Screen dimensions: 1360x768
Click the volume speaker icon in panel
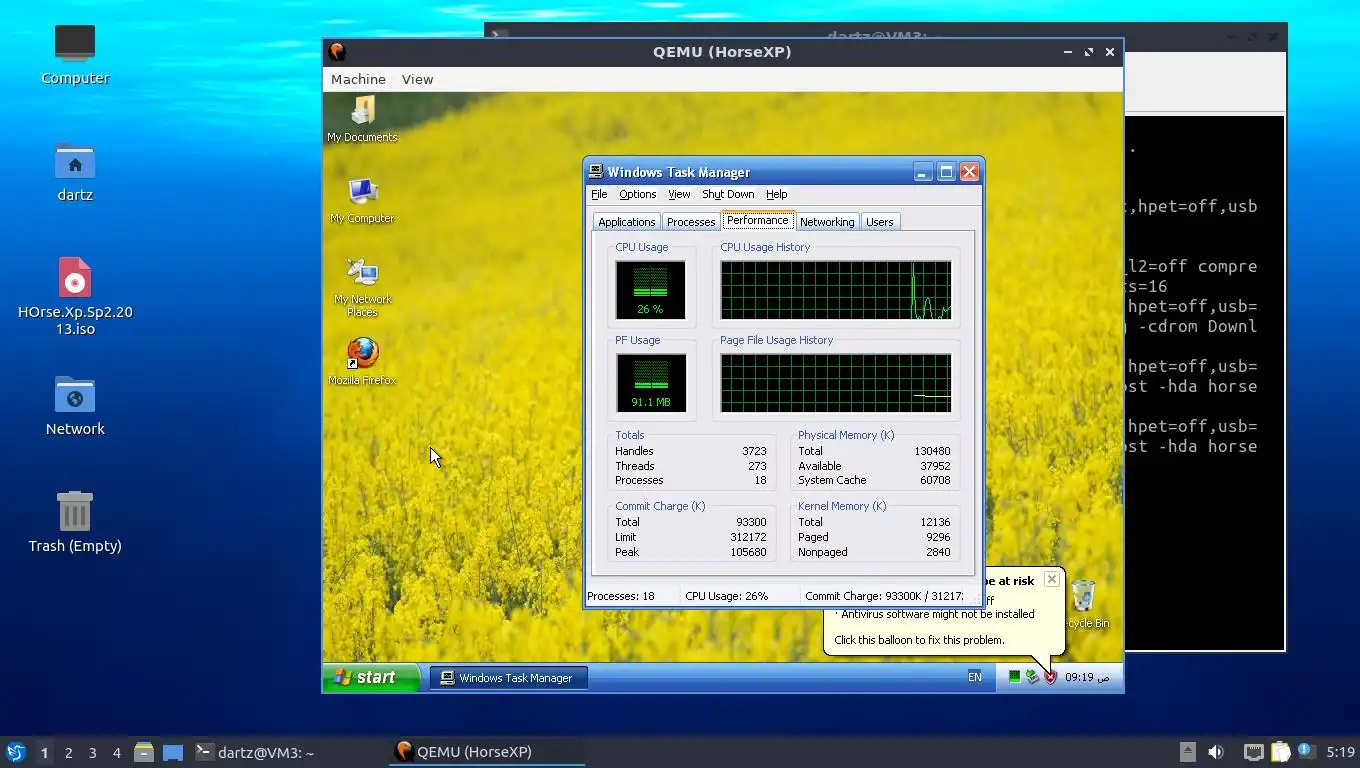pyautogui.click(x=1216, y=752)
